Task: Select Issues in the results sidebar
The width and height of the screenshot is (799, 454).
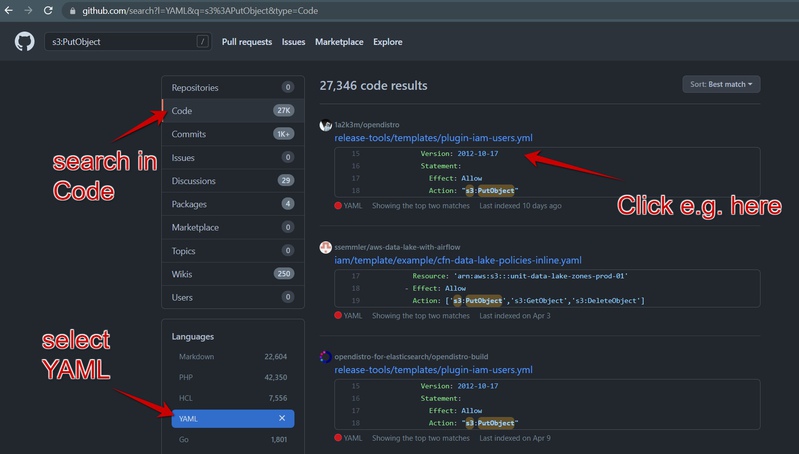Action: [x=233, y=157]
